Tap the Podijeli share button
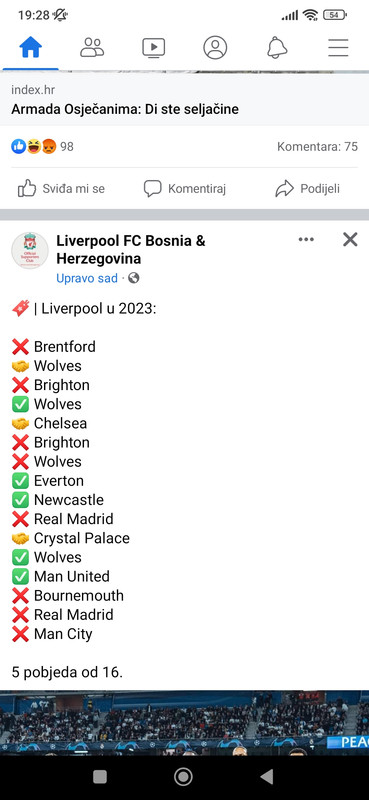 tap(307, 189)
